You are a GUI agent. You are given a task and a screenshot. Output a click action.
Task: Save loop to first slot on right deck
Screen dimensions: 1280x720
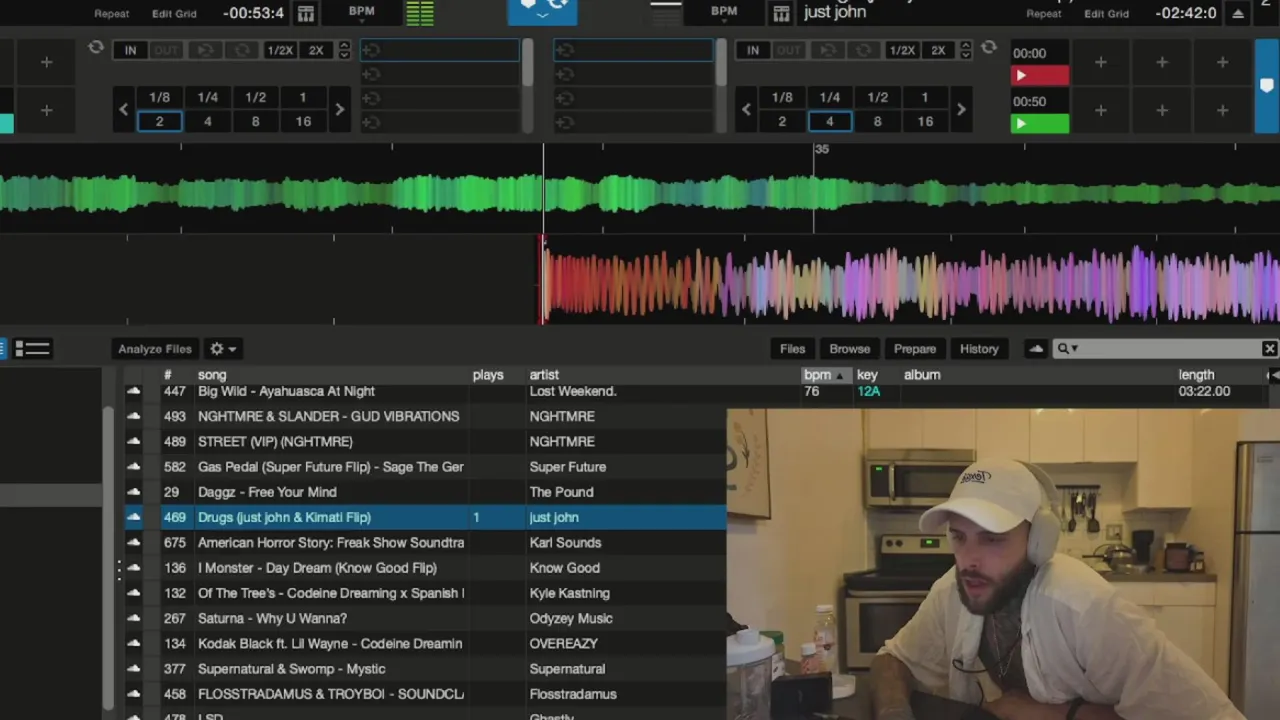click(x=633, y=50)
